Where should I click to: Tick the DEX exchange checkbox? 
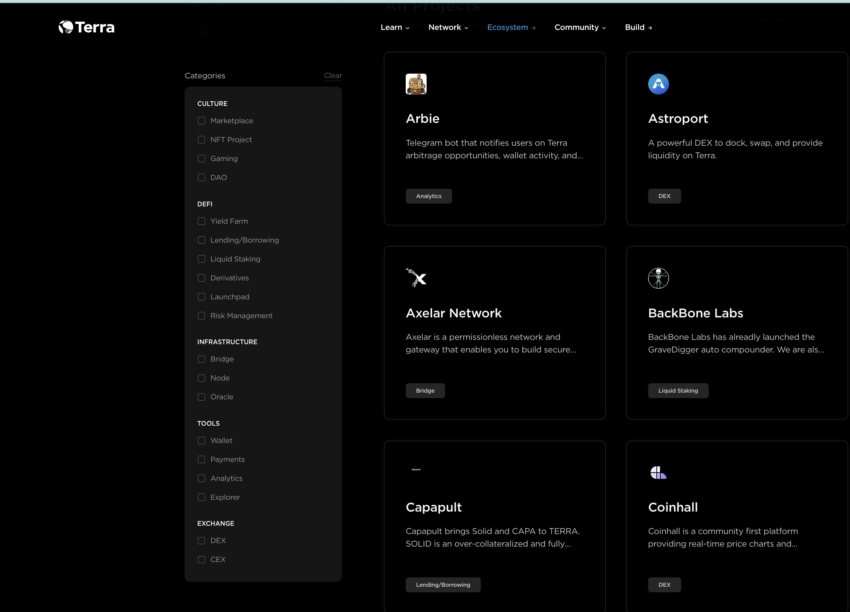(201, 540)
